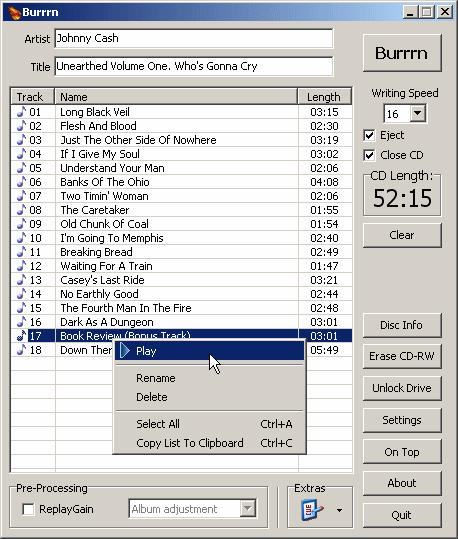The width and height of the screenshot is (458, 539).
Task: Click the music note icon for track 01
Action: pyautogui.click(x=21, y=112)
